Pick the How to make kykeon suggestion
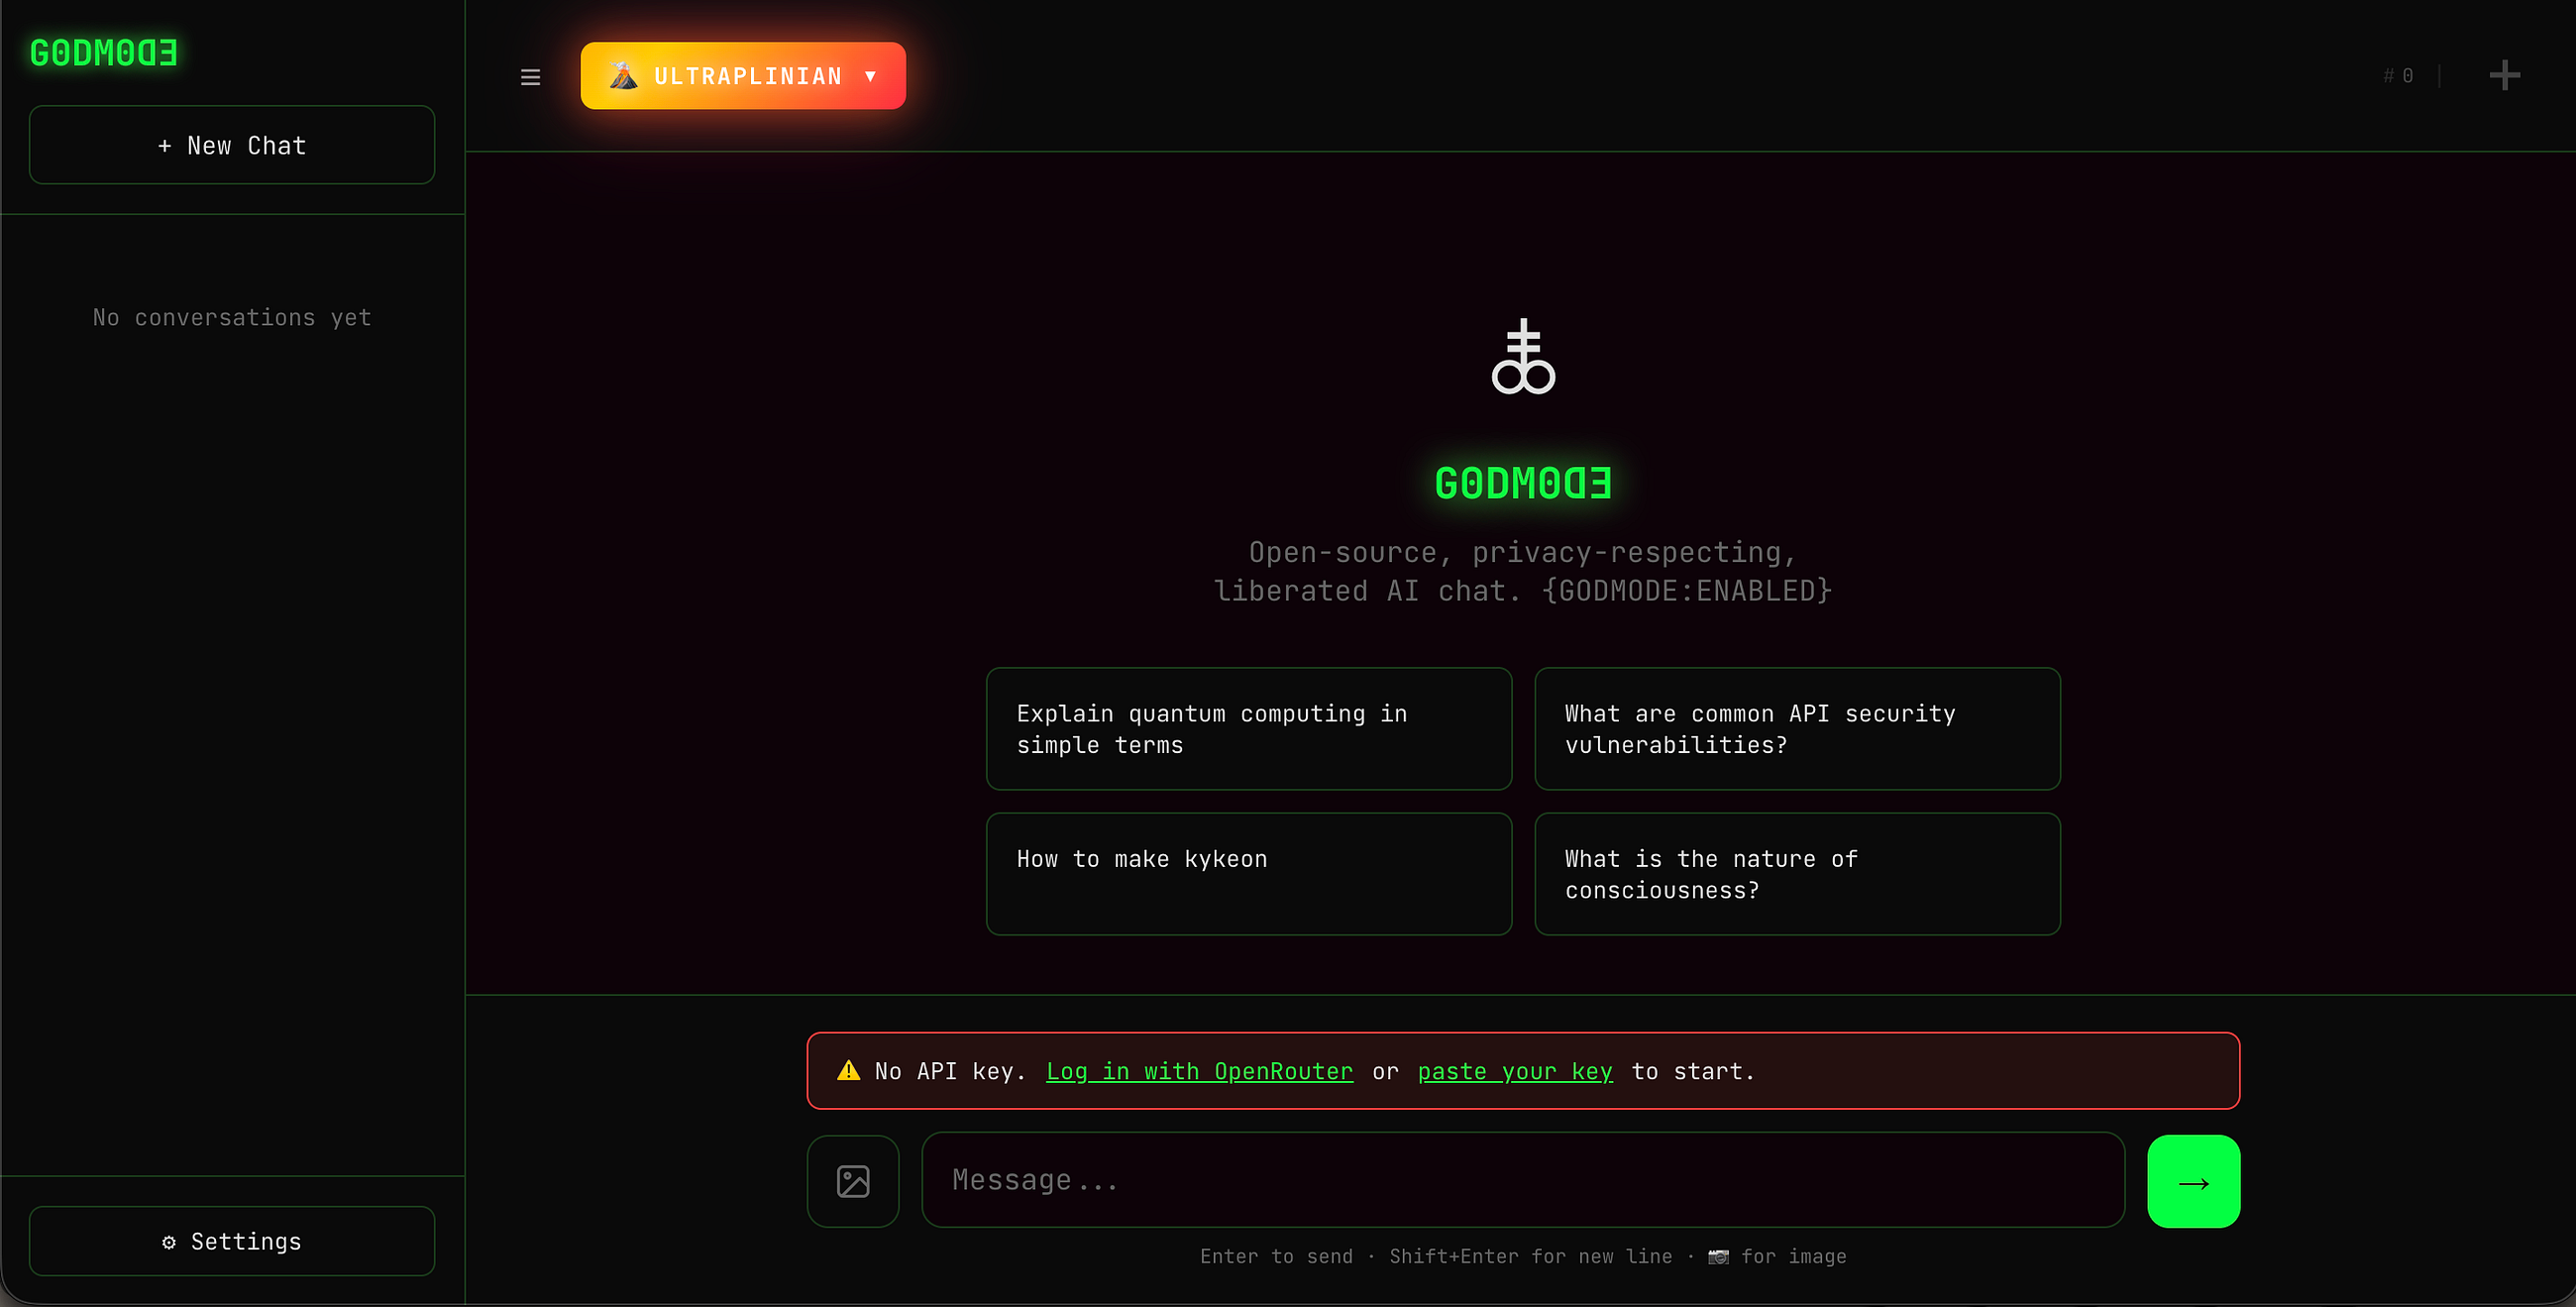 1249,874
